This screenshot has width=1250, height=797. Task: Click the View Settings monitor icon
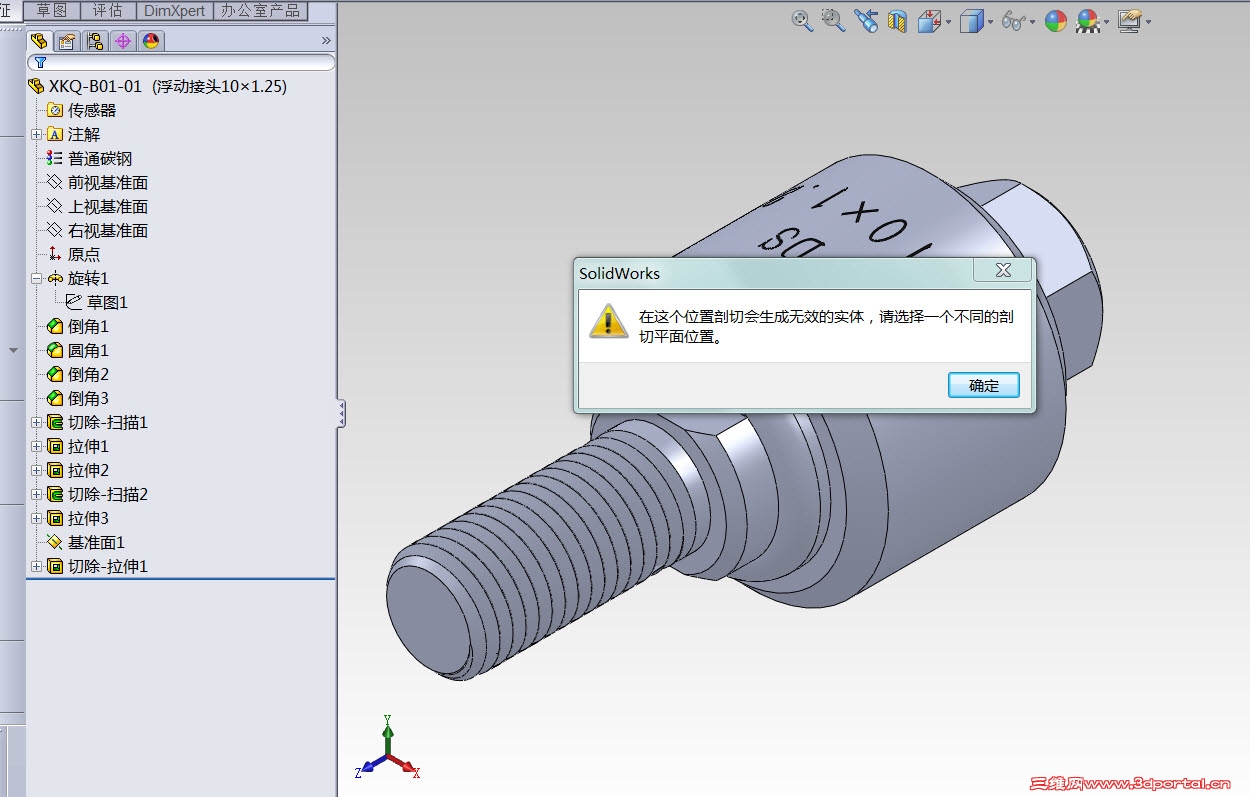[1129, 21]
